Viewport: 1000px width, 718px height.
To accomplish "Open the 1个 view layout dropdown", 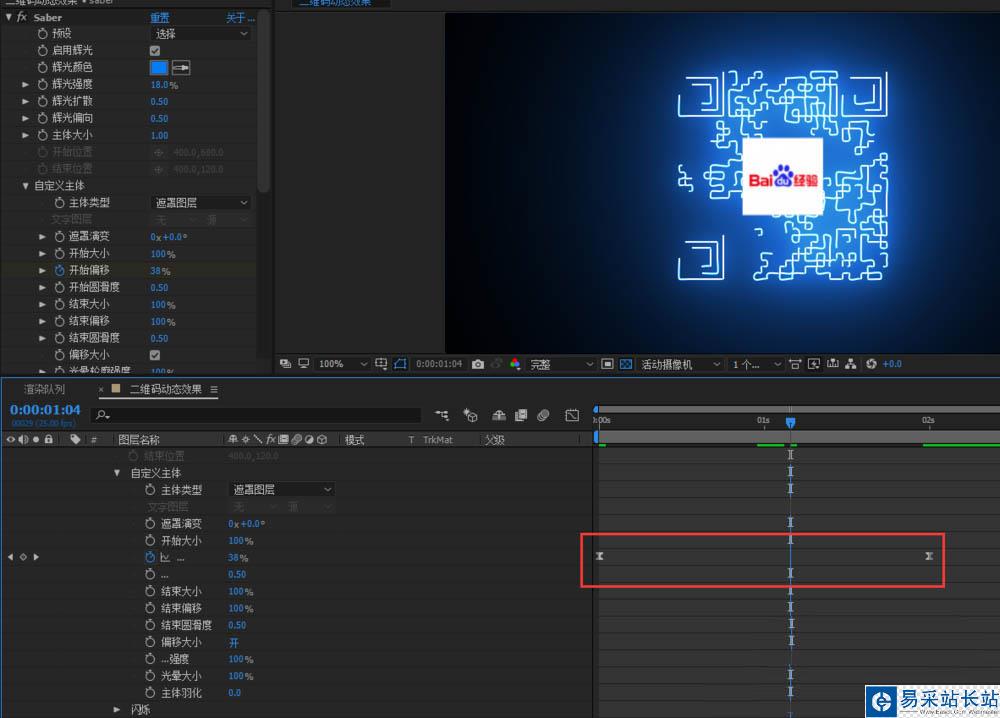I will 756,364.
